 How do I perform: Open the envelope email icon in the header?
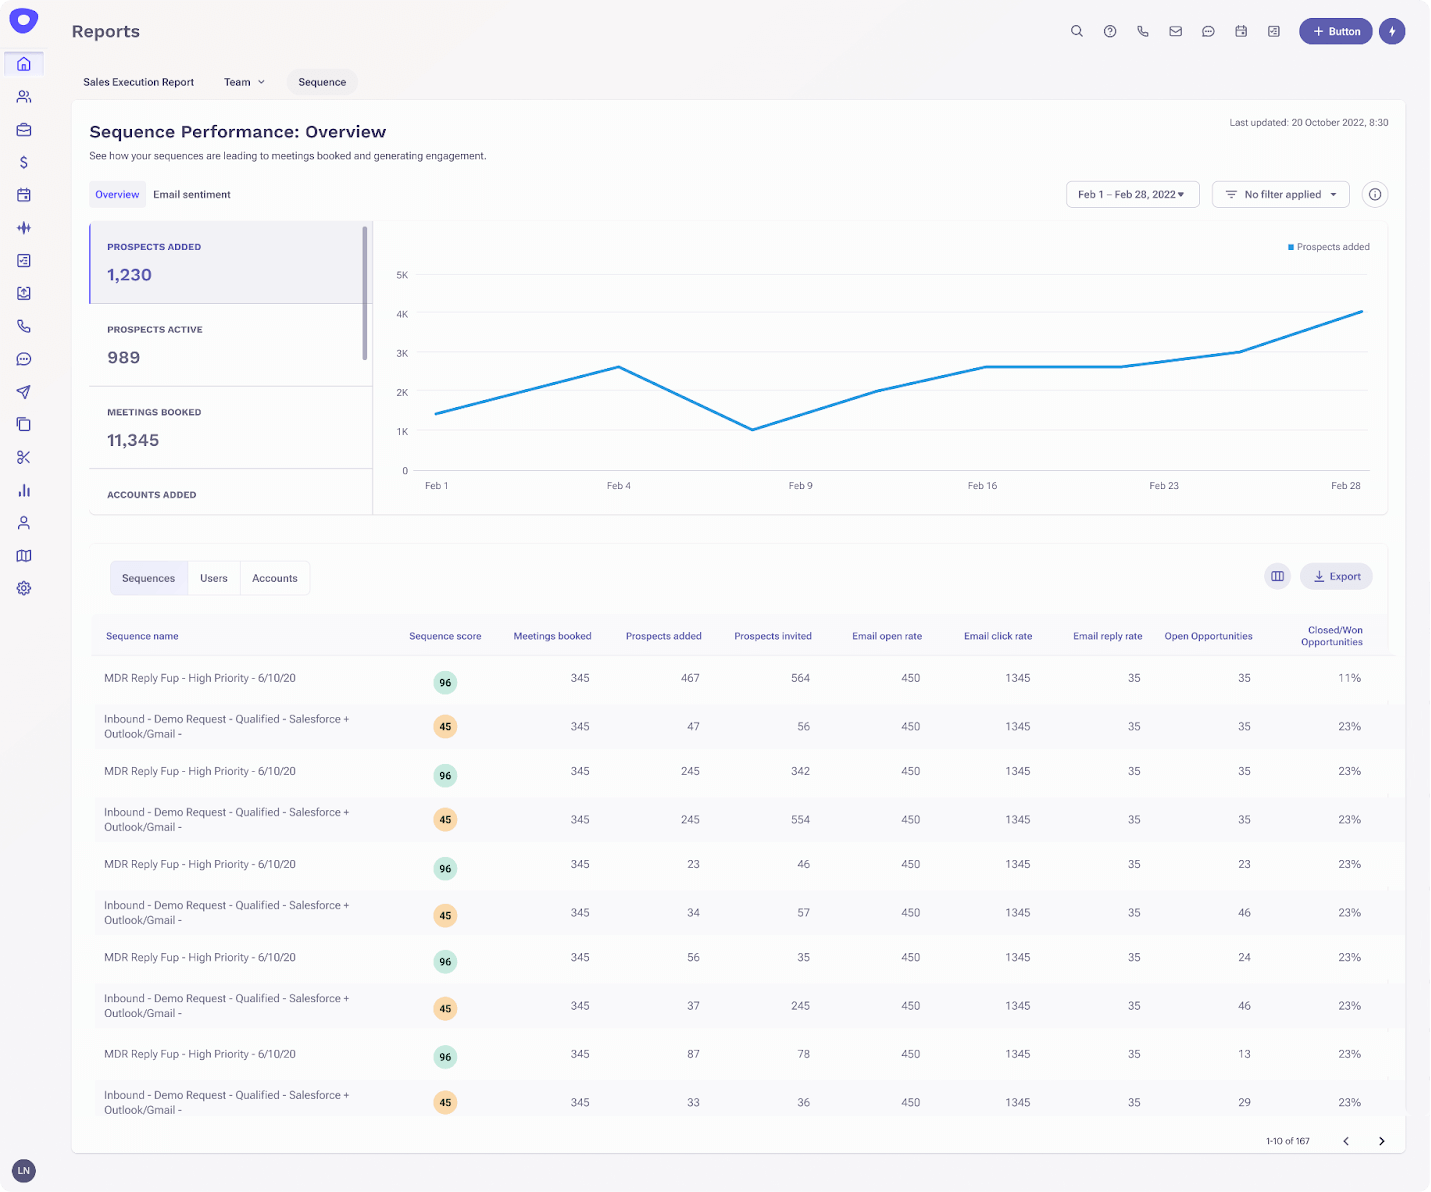pyautogui.click(x=1175, y=31)
